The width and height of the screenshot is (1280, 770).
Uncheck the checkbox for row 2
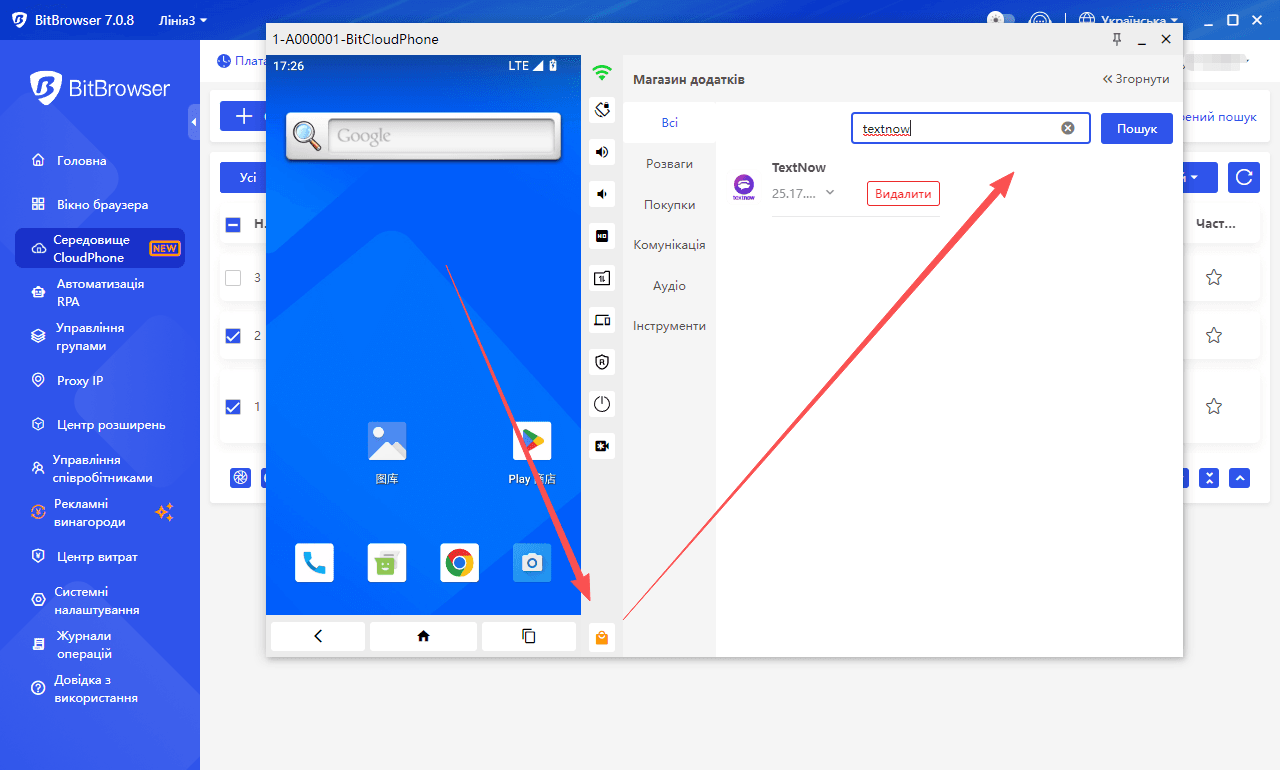coord(233,336)
